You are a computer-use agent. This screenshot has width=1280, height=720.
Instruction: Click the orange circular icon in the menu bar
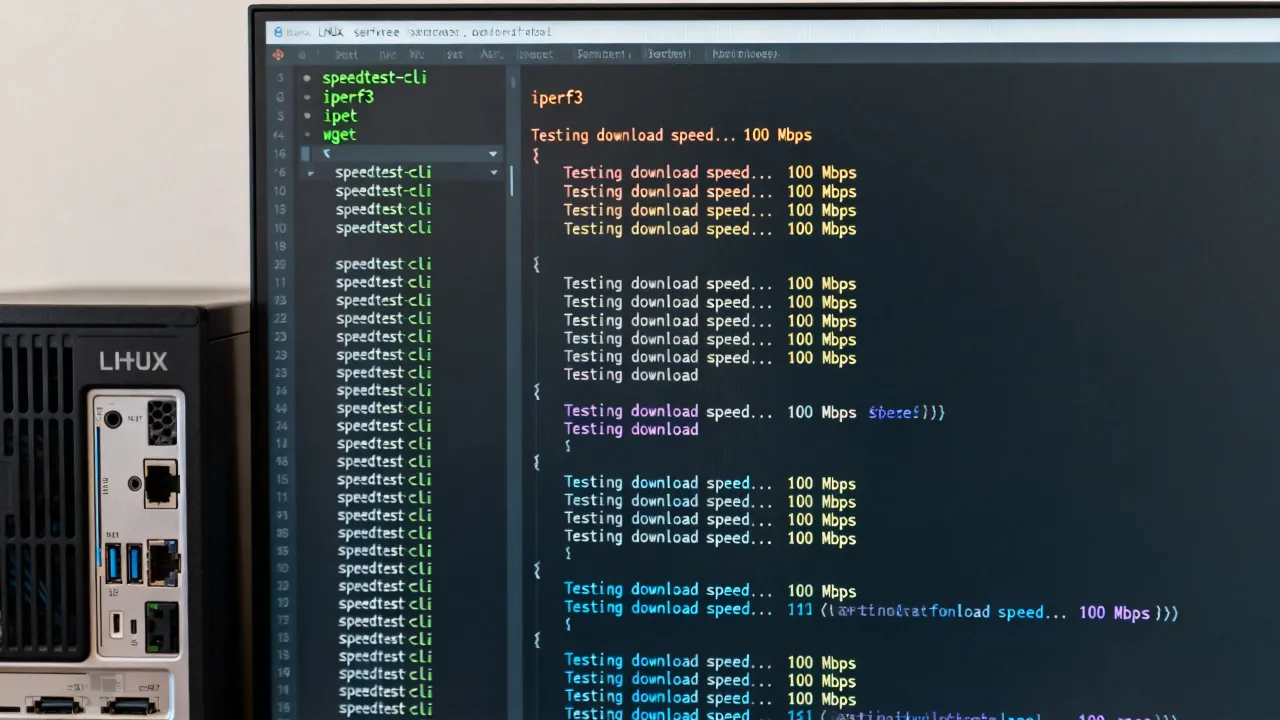pyautogui.click(x=278, y=55)
